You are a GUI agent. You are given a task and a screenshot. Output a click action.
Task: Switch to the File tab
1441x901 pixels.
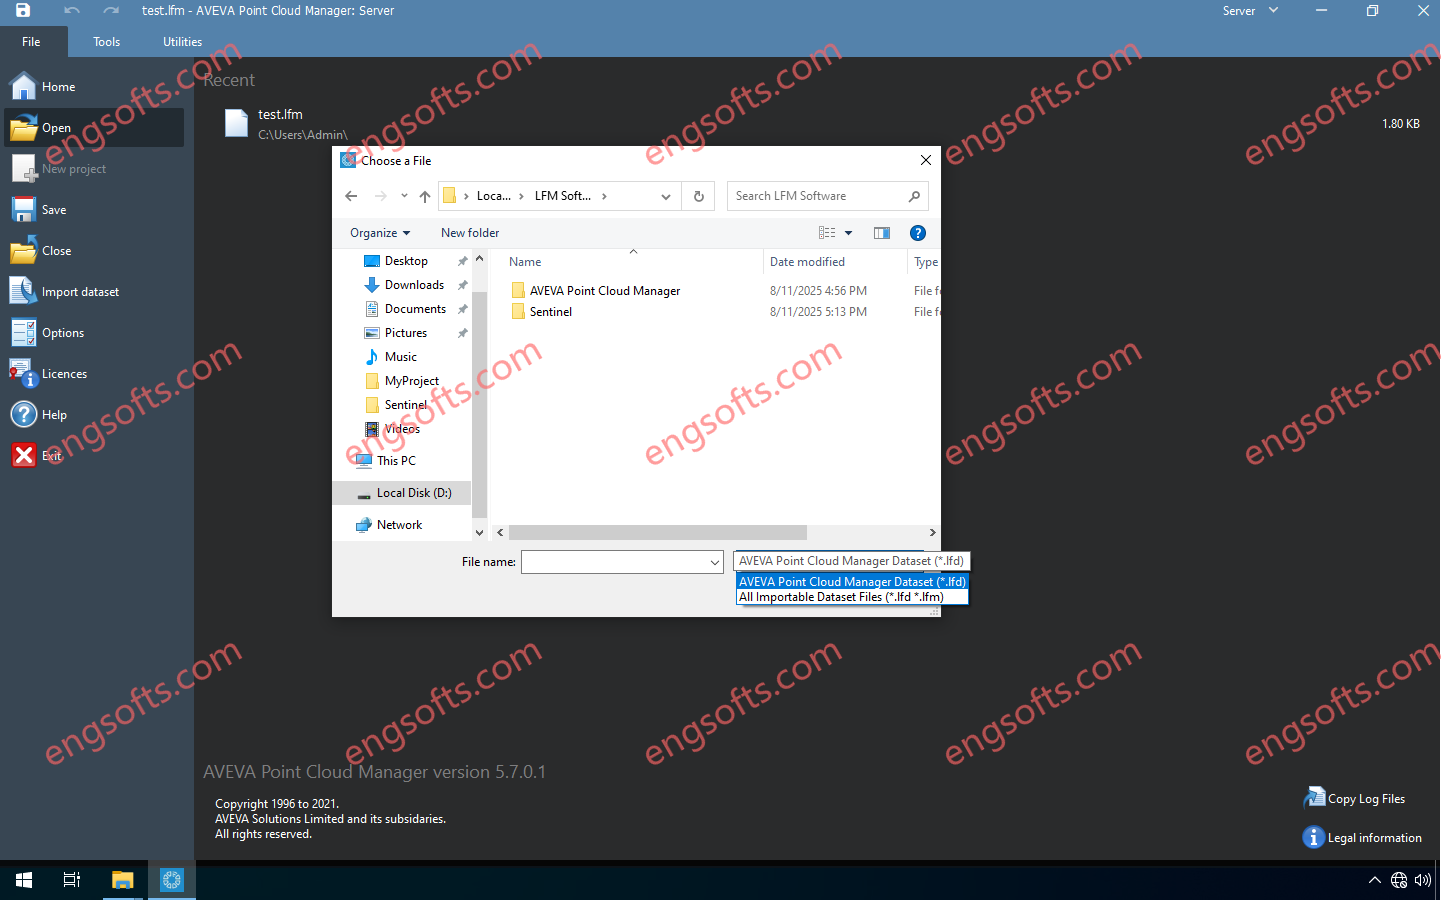[x=32, y=42]
